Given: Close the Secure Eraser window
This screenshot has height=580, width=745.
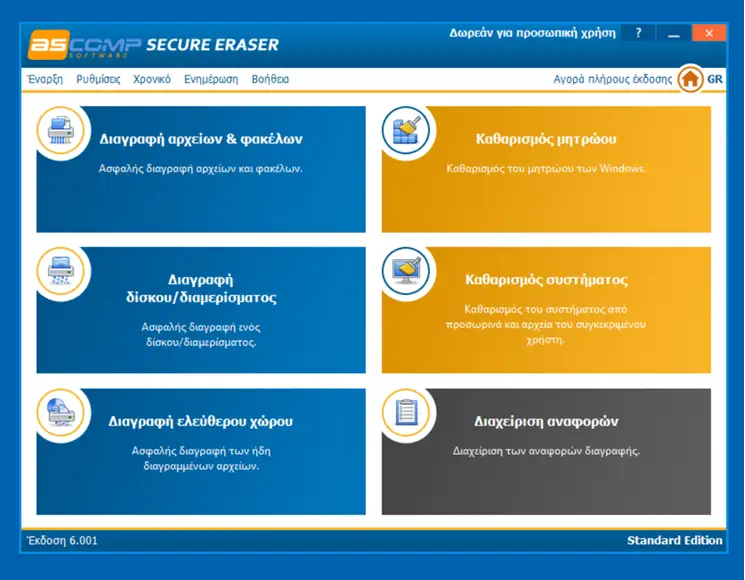Looking at the screenshot, I should click(709, 33).
